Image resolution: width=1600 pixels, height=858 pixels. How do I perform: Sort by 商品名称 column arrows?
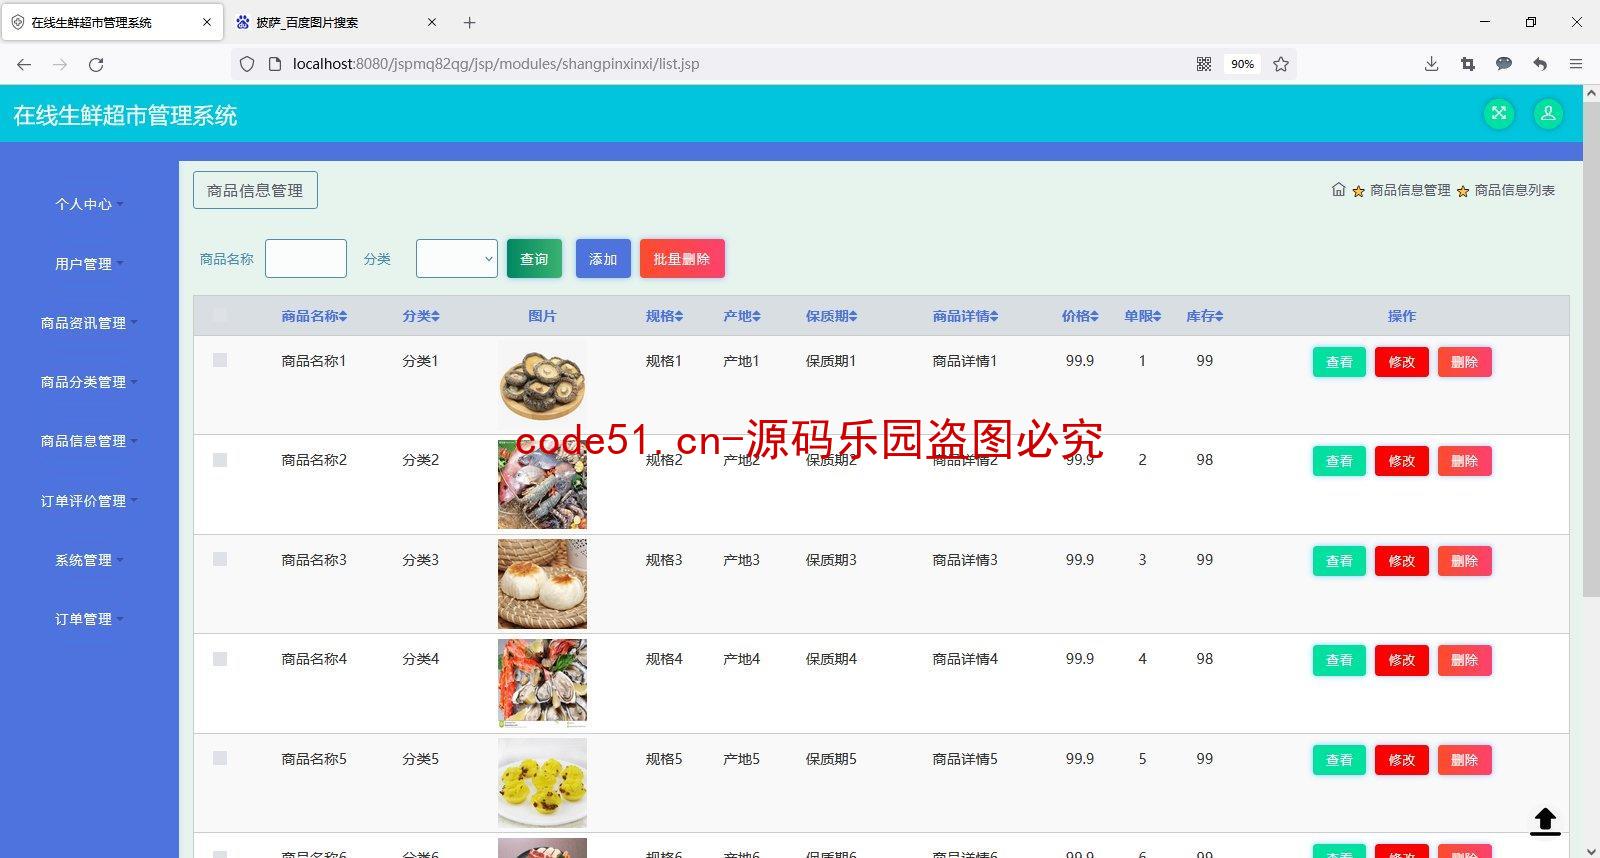[343, 316]
